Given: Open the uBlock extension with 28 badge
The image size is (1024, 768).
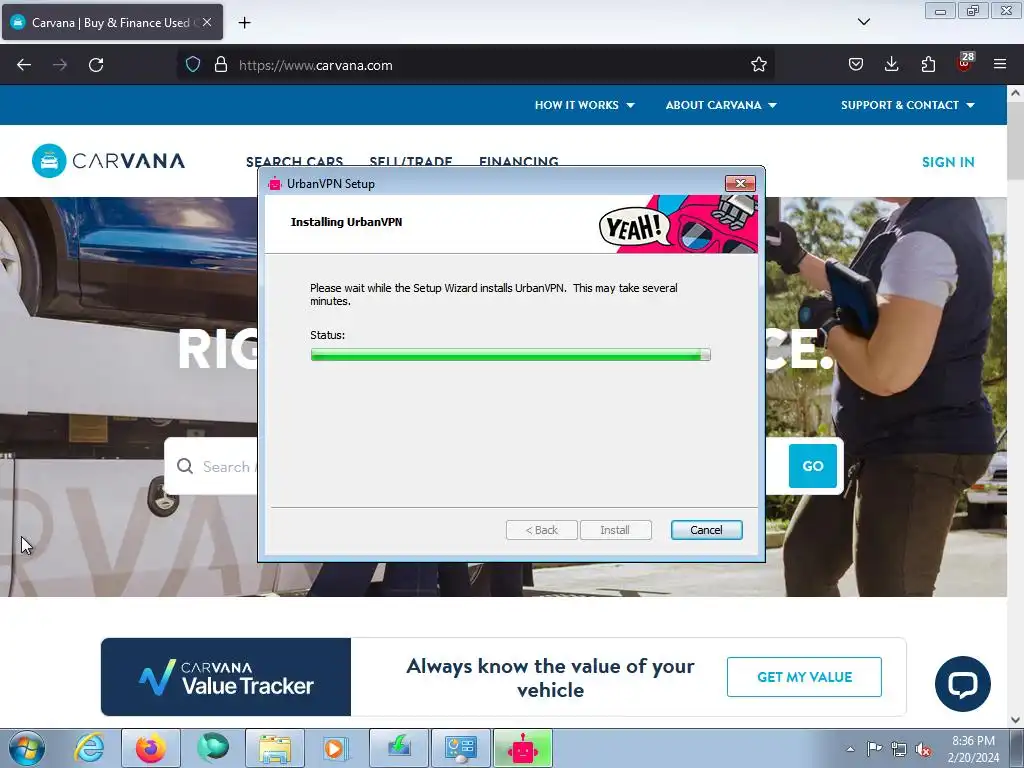Looking at the screenshot, I should coord(965,63).
